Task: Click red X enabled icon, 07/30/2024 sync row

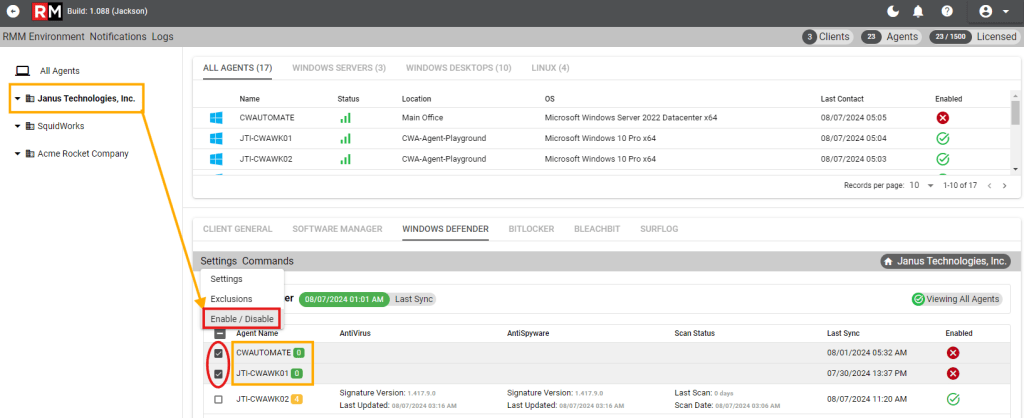Action: pos(953,374)
